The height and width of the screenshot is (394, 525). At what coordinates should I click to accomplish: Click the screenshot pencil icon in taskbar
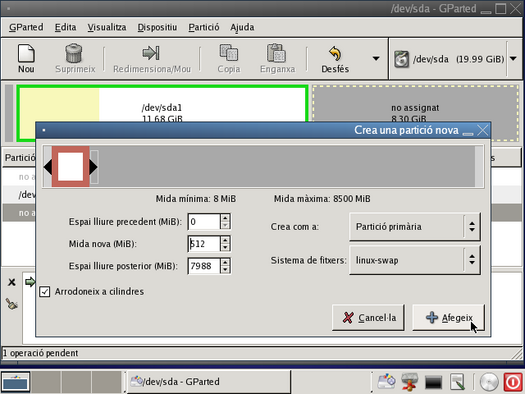[457, 382]
